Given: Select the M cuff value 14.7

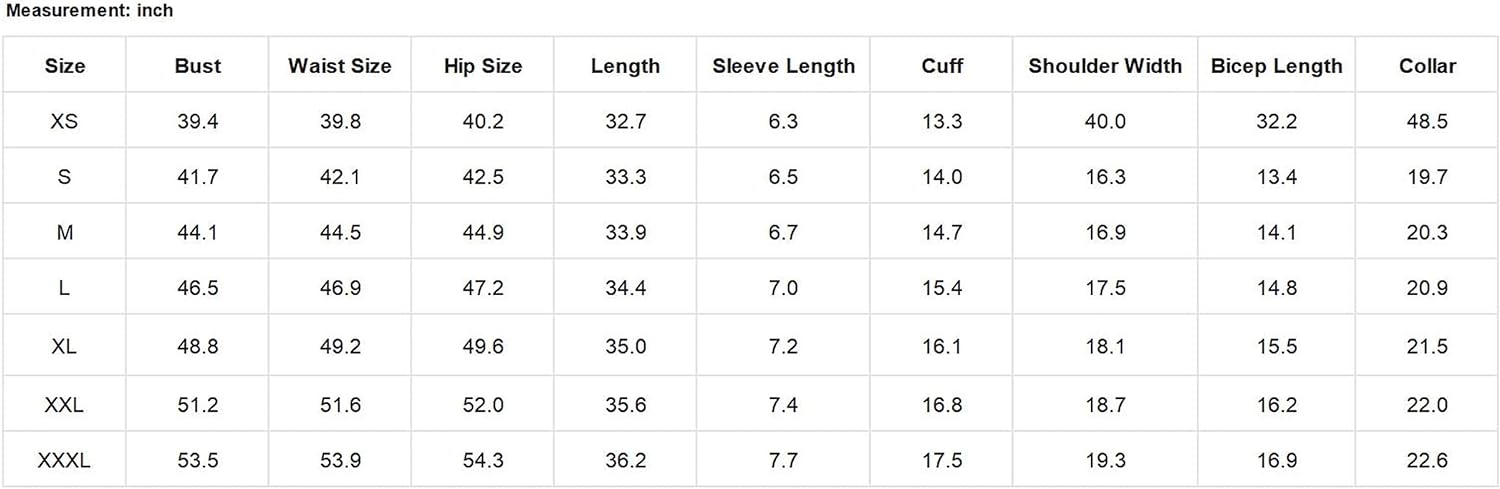Looking at the screenshot, I should coord(942,233).
